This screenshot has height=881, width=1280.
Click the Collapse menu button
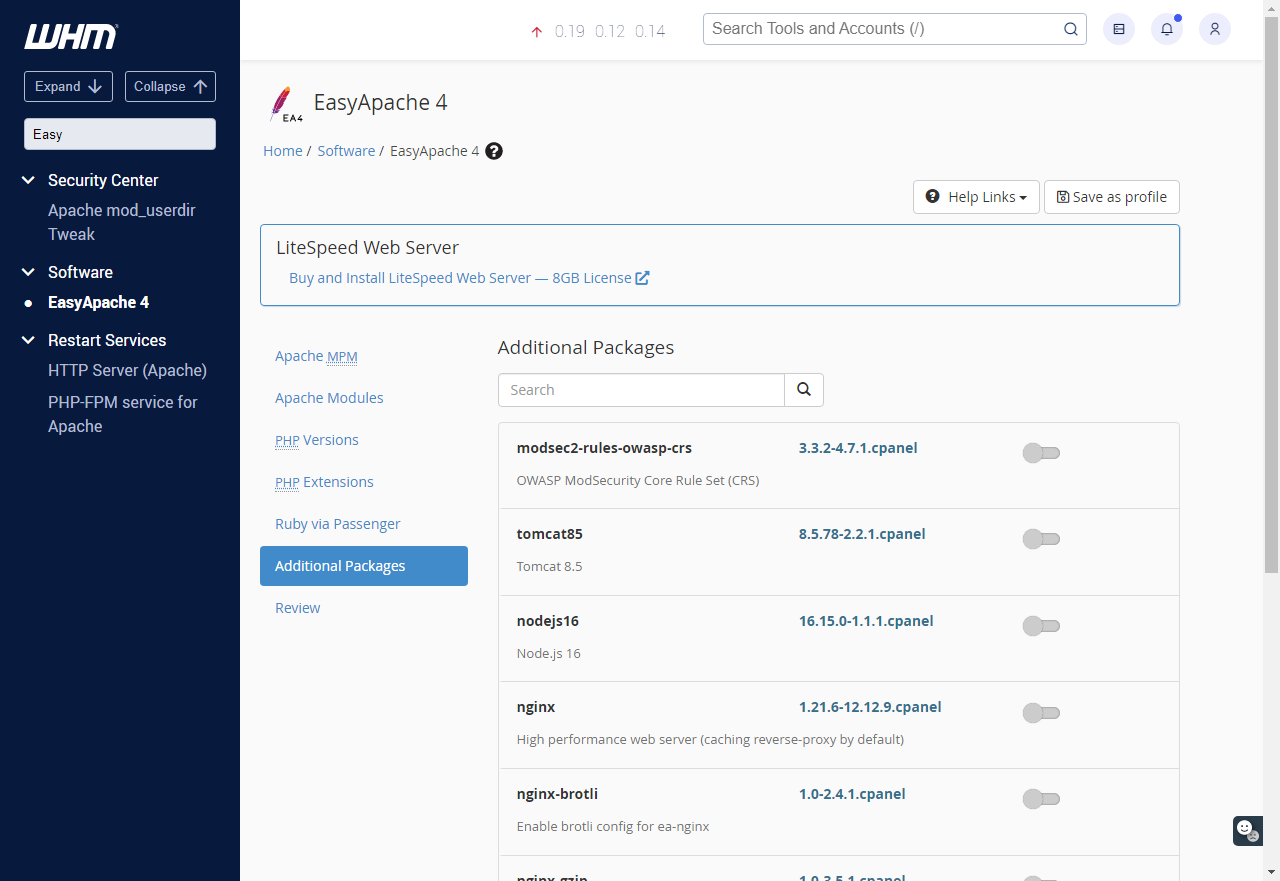(170, 86)
